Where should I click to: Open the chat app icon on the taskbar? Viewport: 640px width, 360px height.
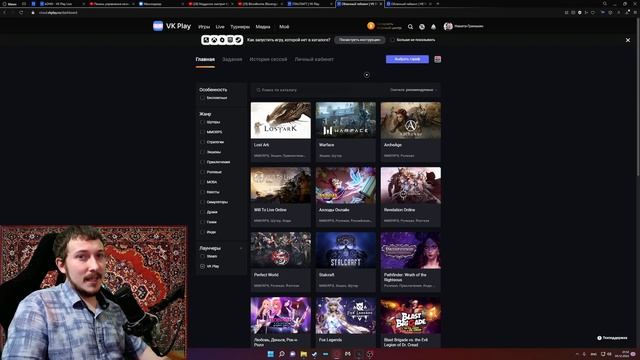[x=293, y=354]
